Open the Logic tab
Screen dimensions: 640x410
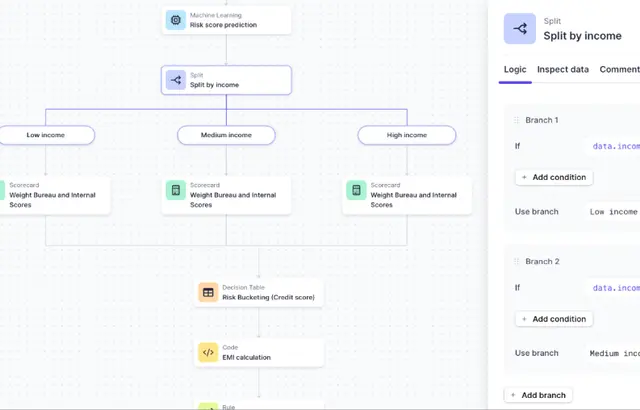tap(515, 69)
